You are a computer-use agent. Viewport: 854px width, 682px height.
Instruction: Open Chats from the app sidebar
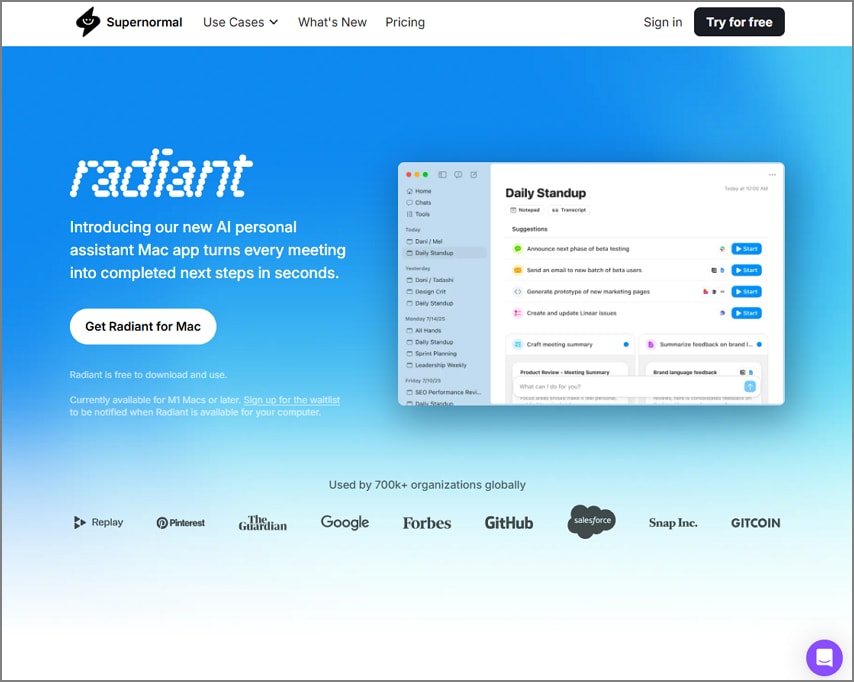coord(423,203)
